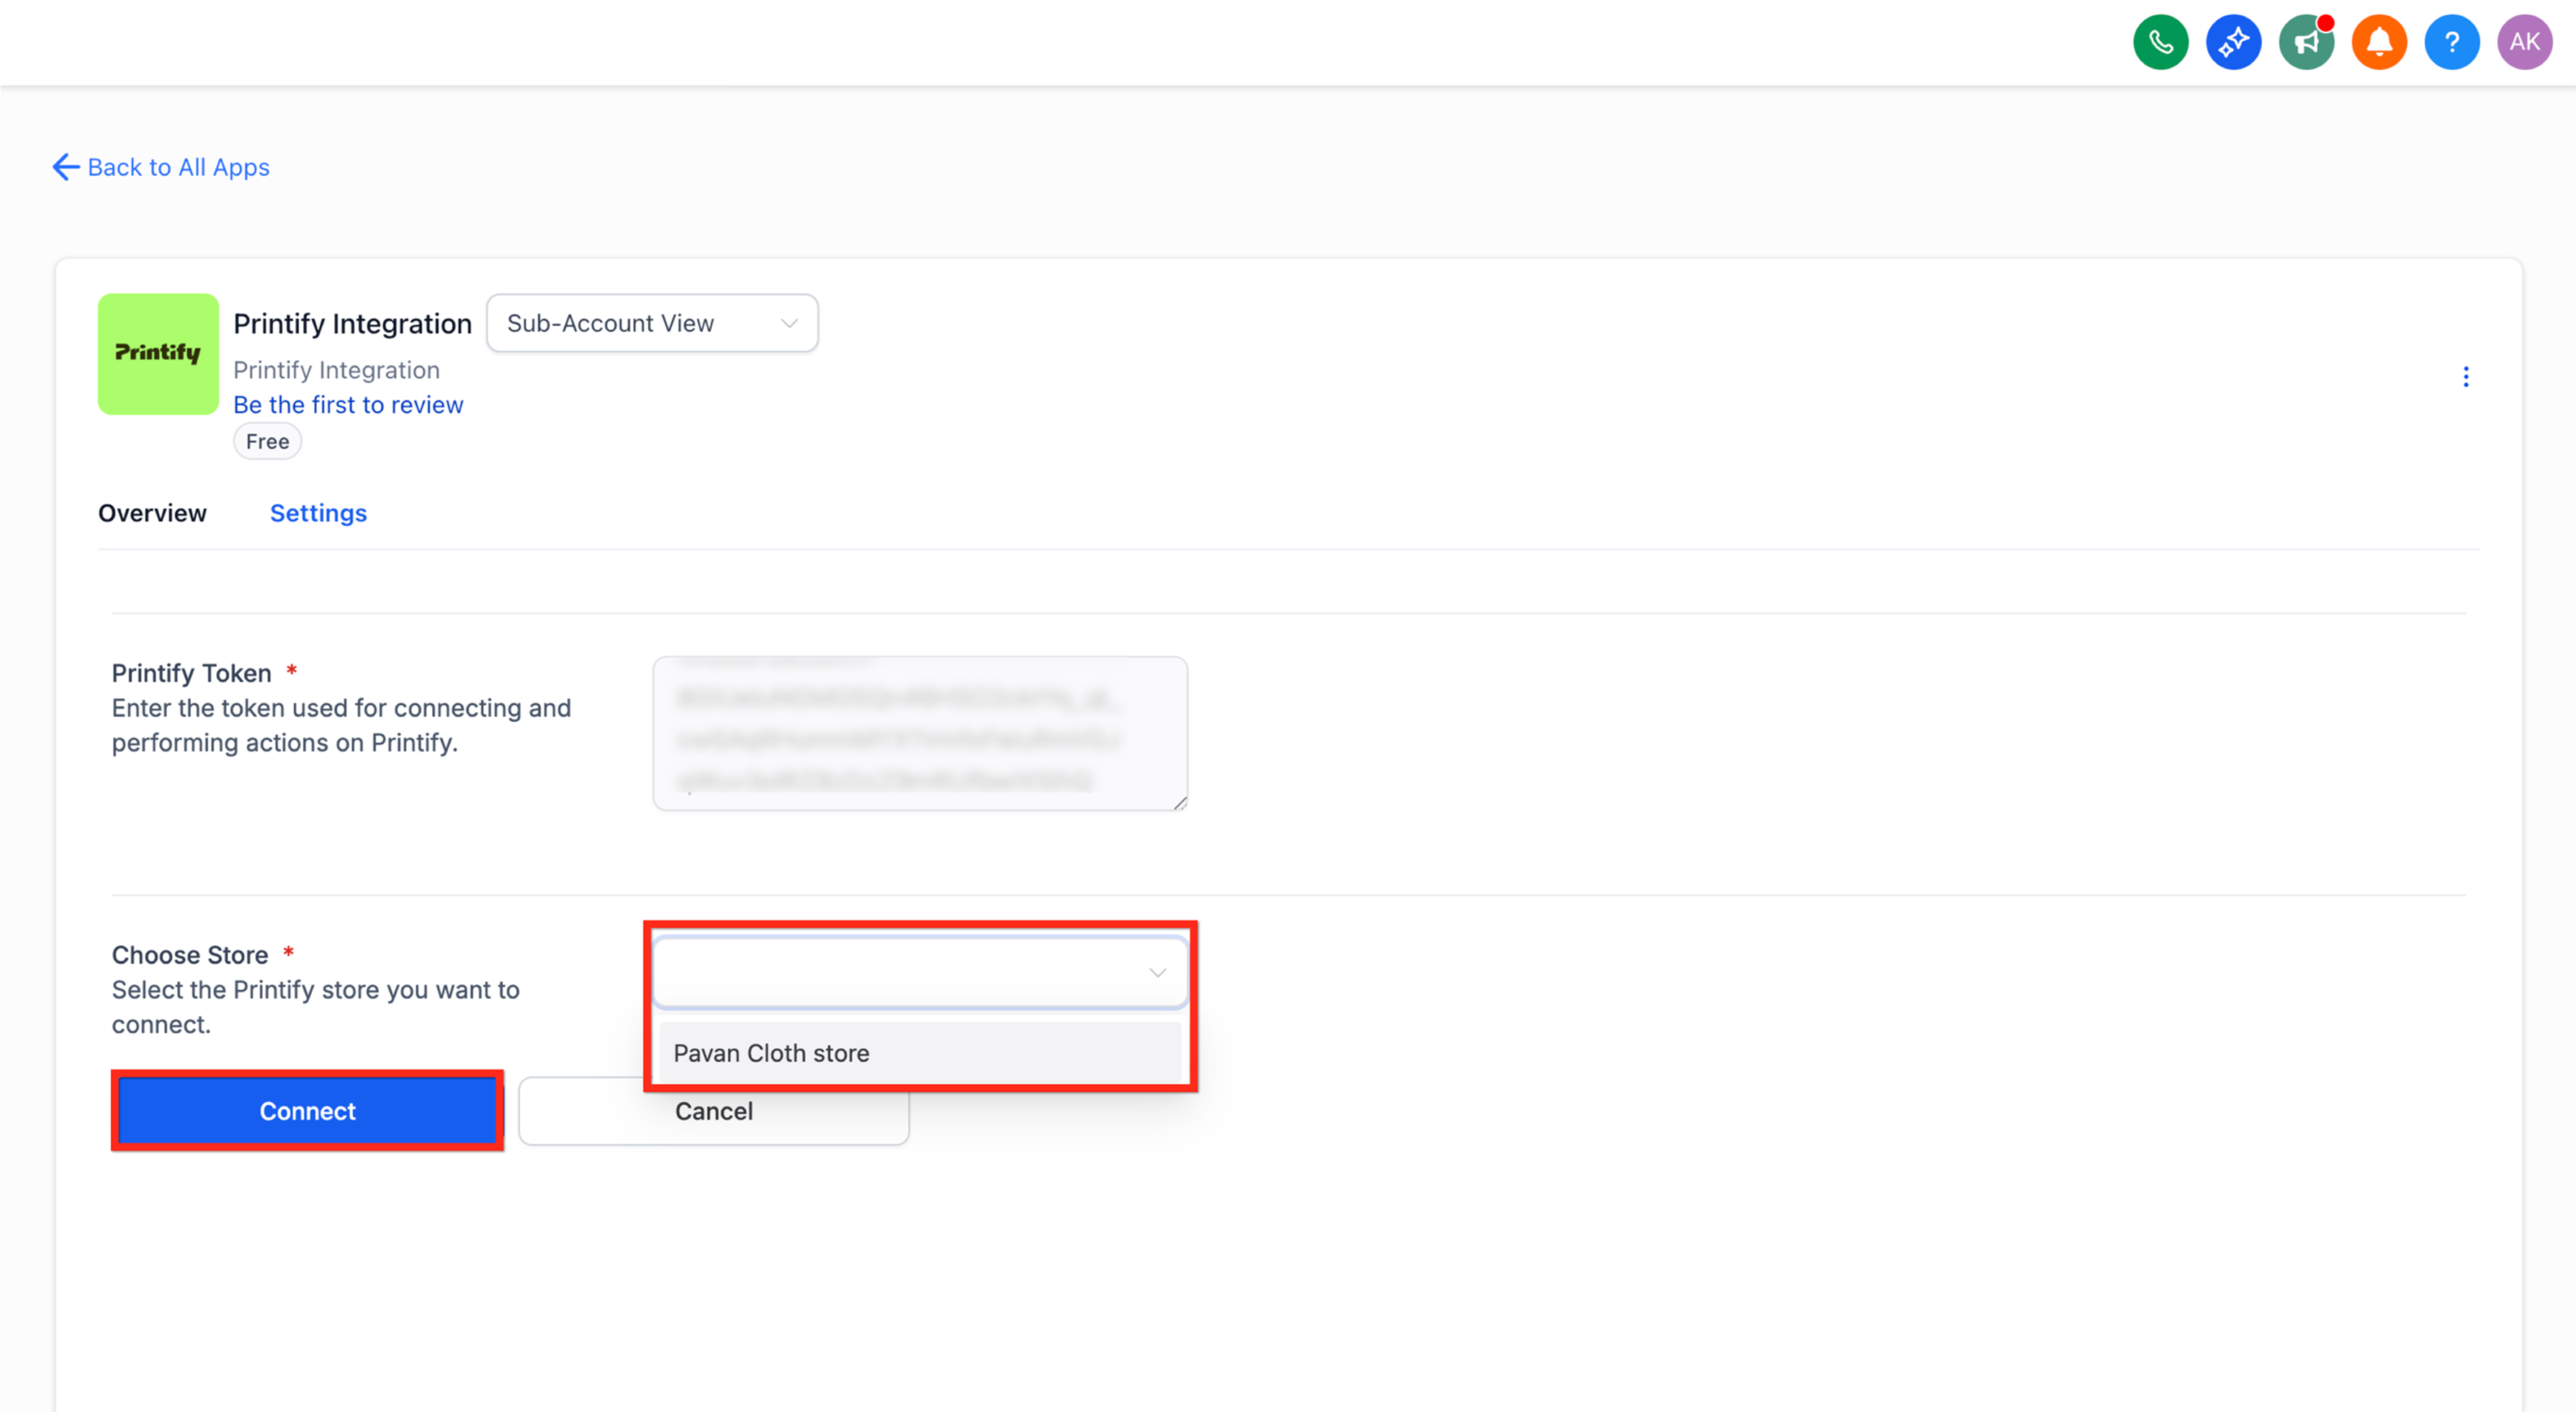Viewport: 2576px width, 1412px height.
Task: Click the blue Connect button
Action: coord(307,1111)
